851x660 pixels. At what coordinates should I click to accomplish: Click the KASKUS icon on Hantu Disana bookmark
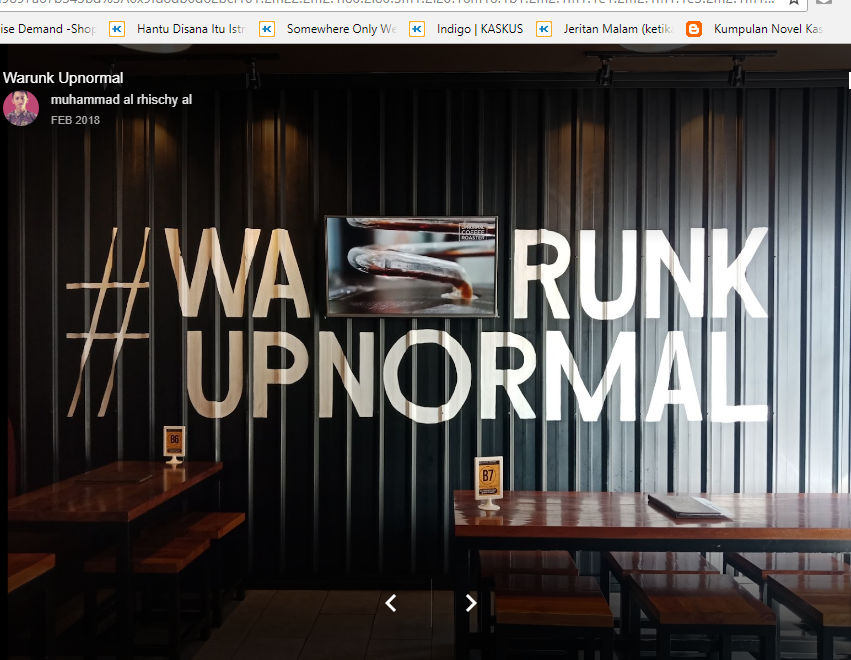click(117, 30)
